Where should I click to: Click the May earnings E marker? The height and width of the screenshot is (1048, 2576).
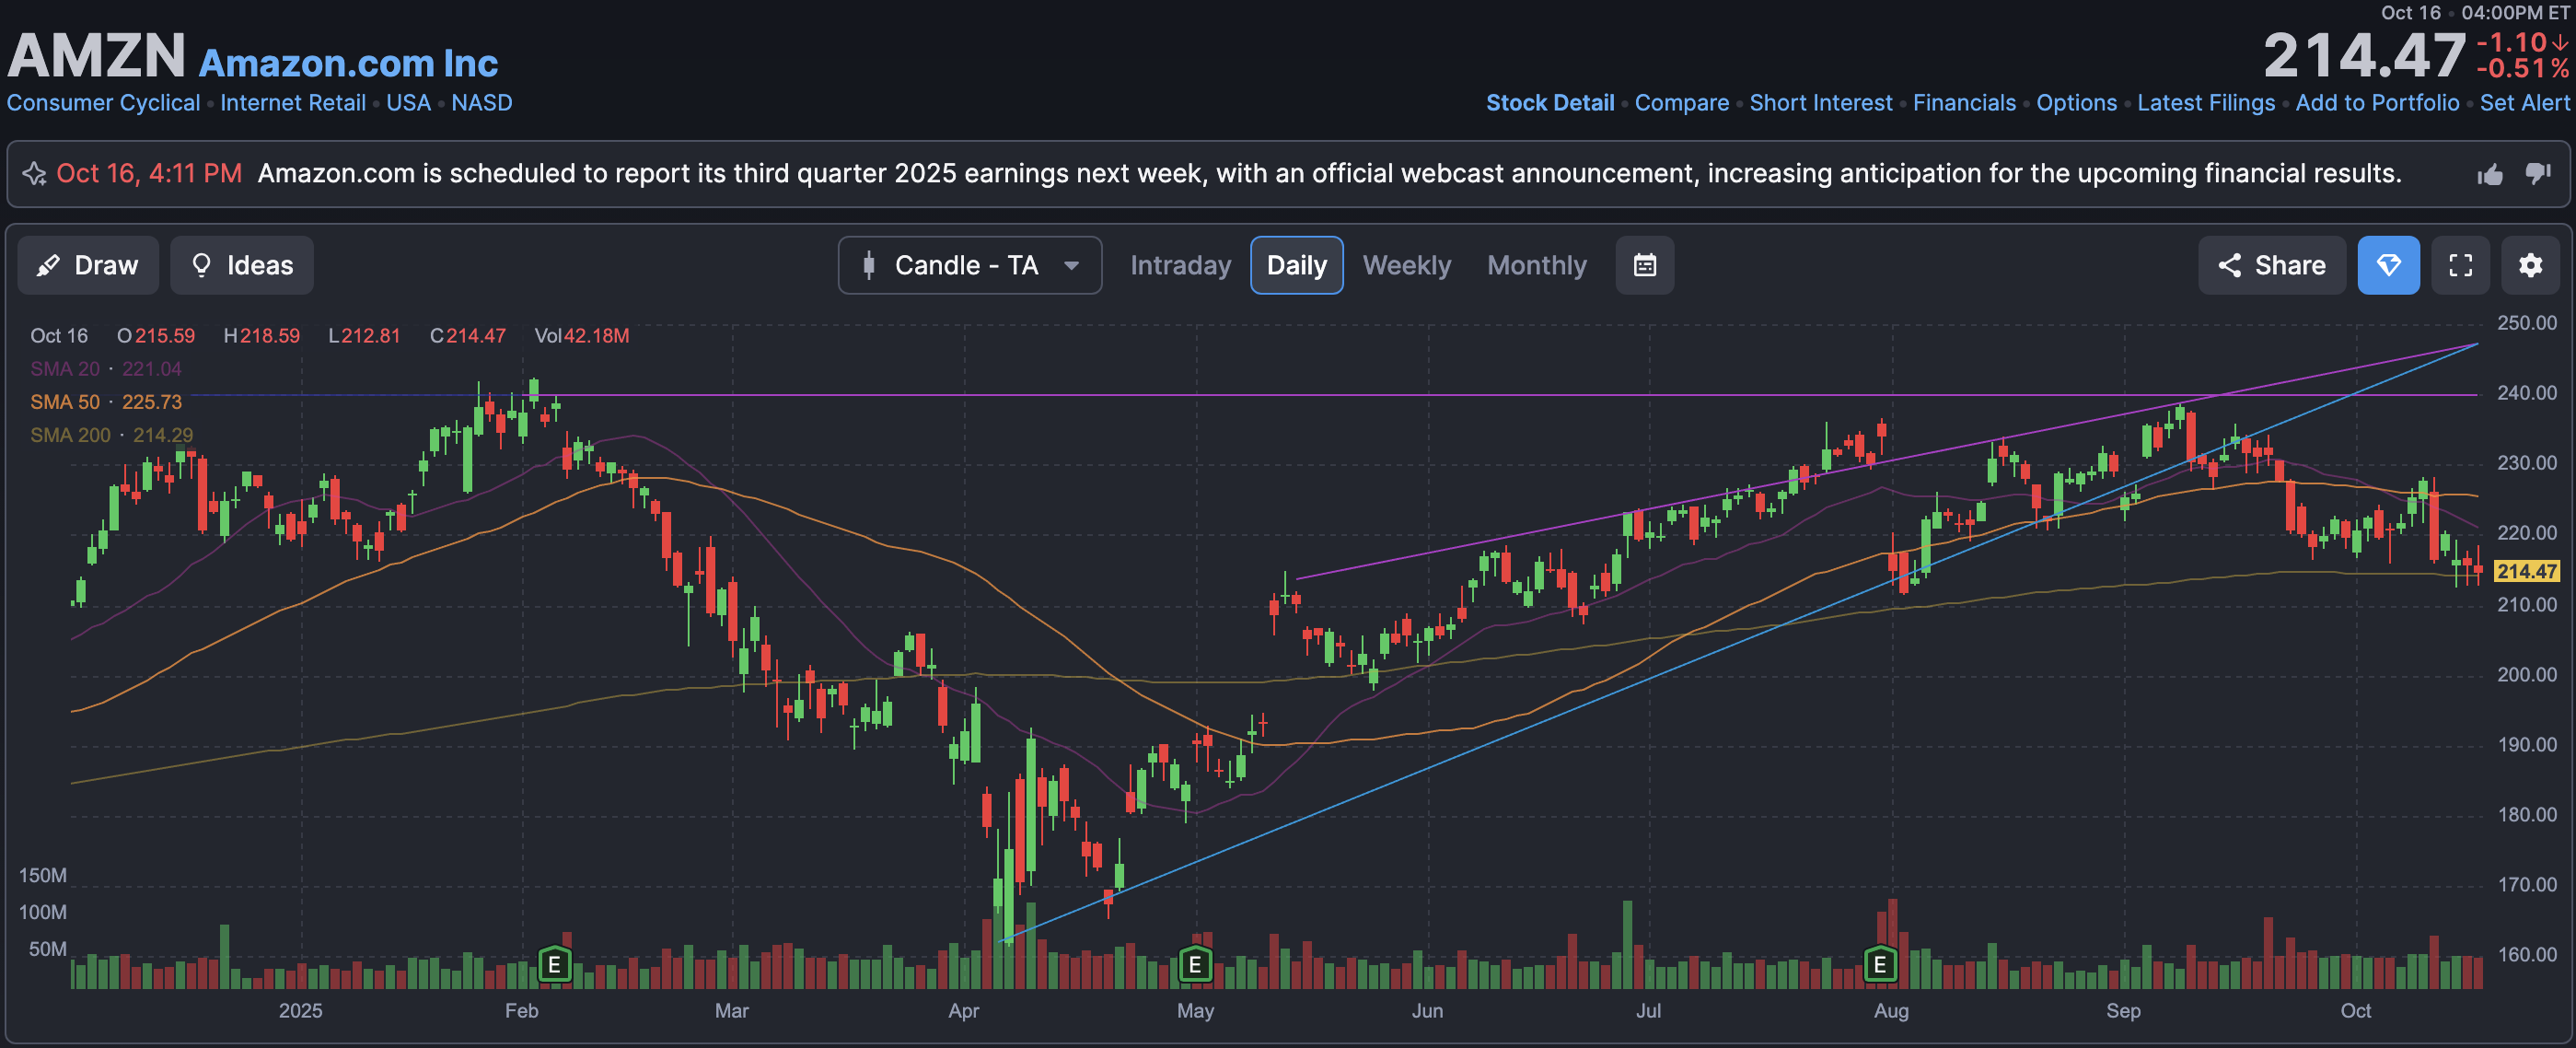(x=1194, y=964)
